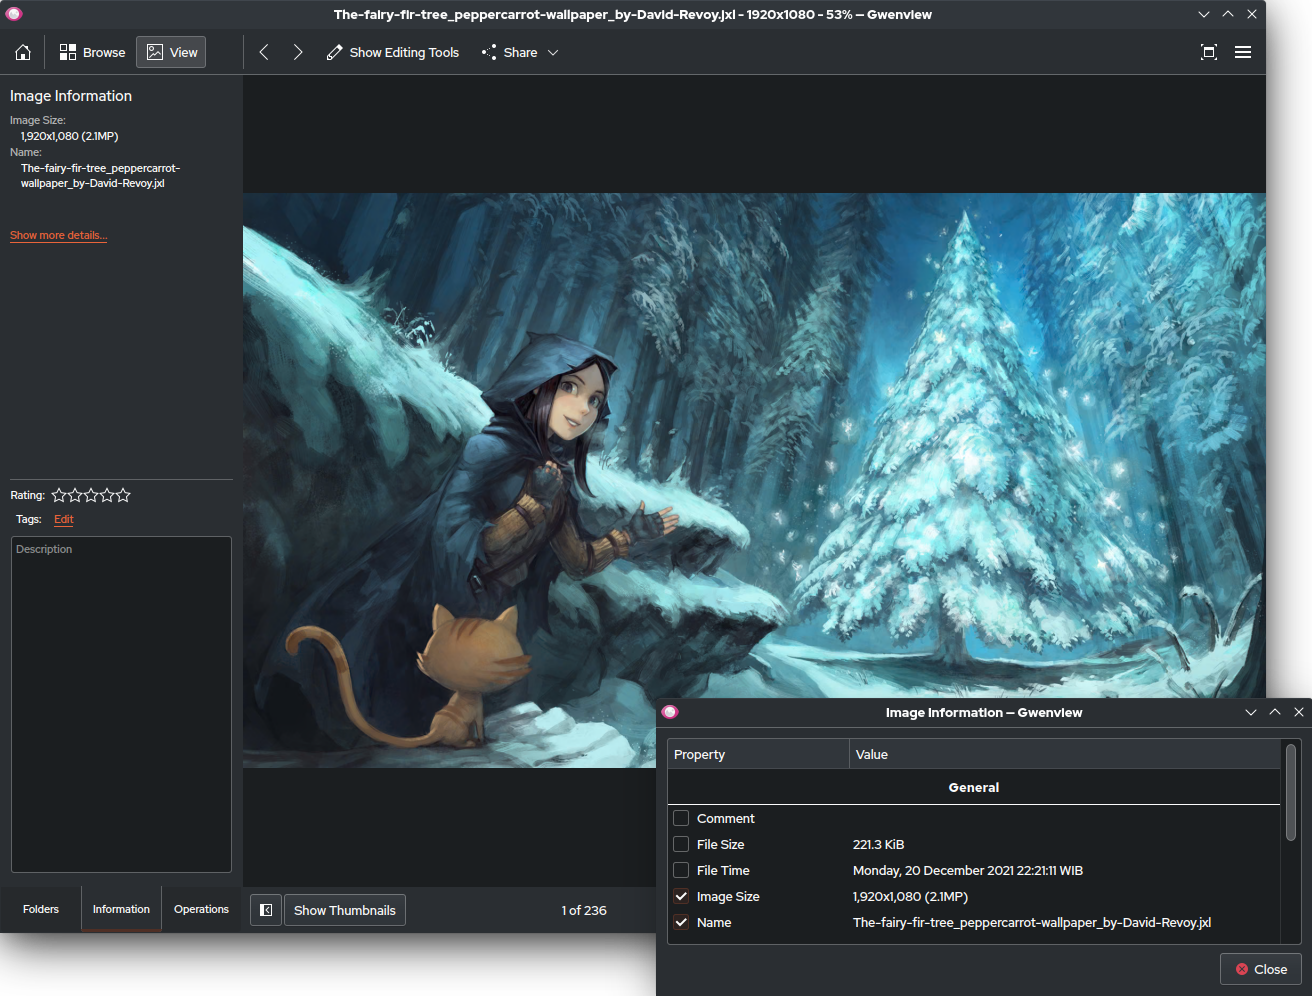The width and height of the screenshot is (1312, 996).
Task: Click the Property column header
Action: [x=758, y=754]
